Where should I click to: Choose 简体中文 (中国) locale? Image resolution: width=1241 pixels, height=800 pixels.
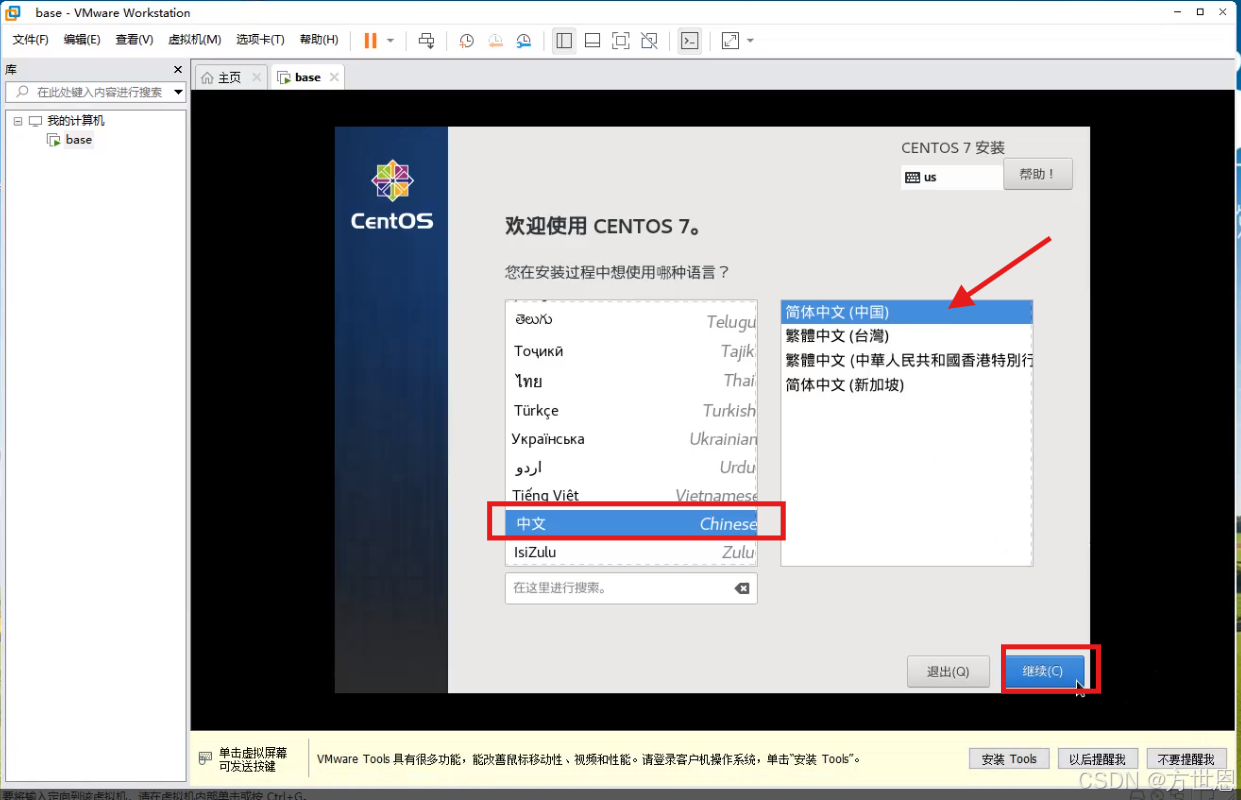tap(907, 312)
